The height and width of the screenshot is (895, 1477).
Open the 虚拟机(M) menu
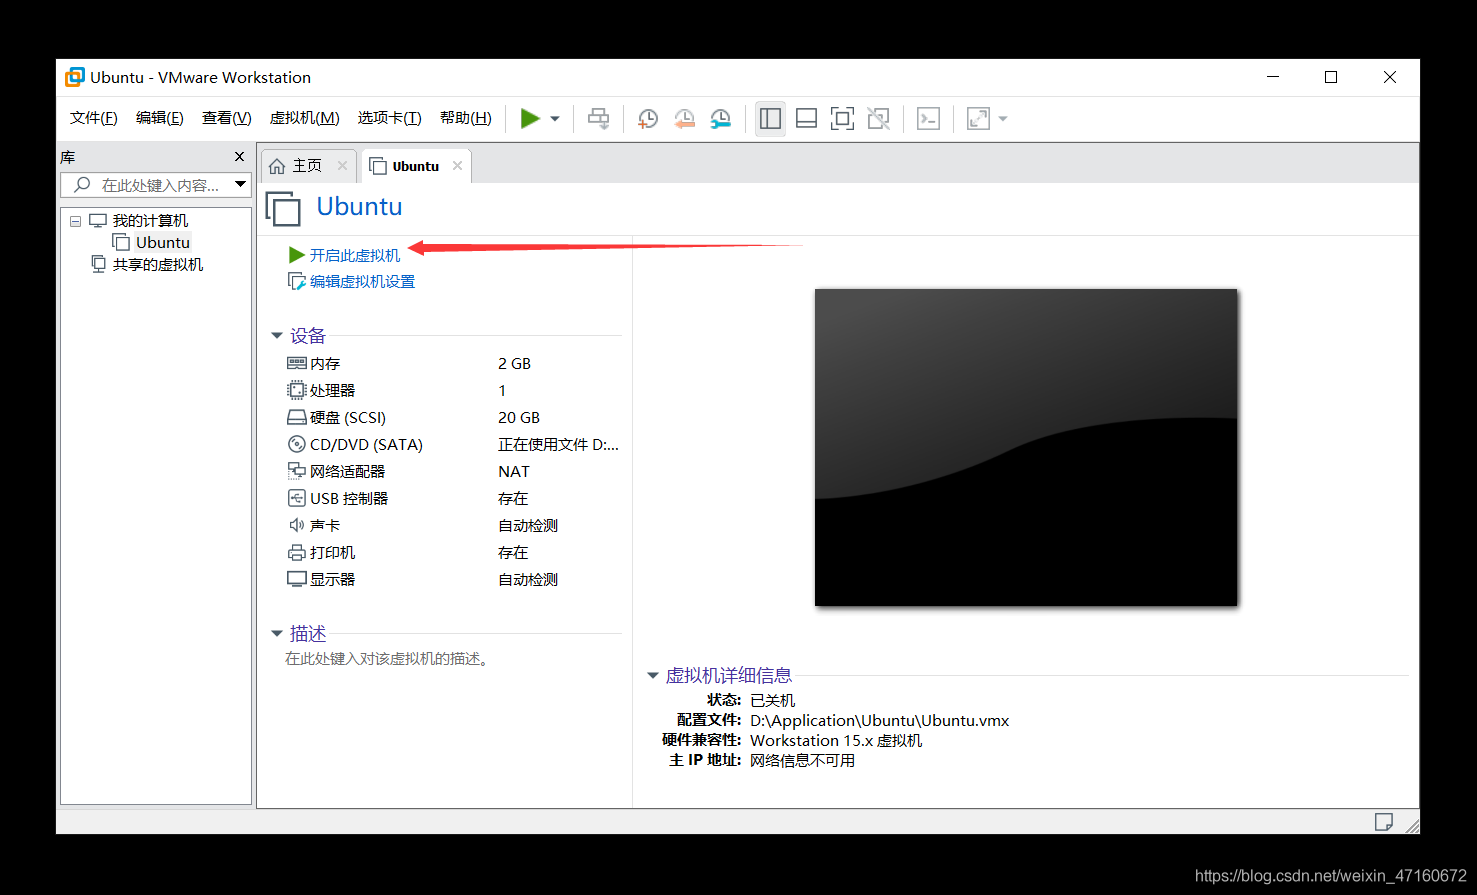pos(305,118)
